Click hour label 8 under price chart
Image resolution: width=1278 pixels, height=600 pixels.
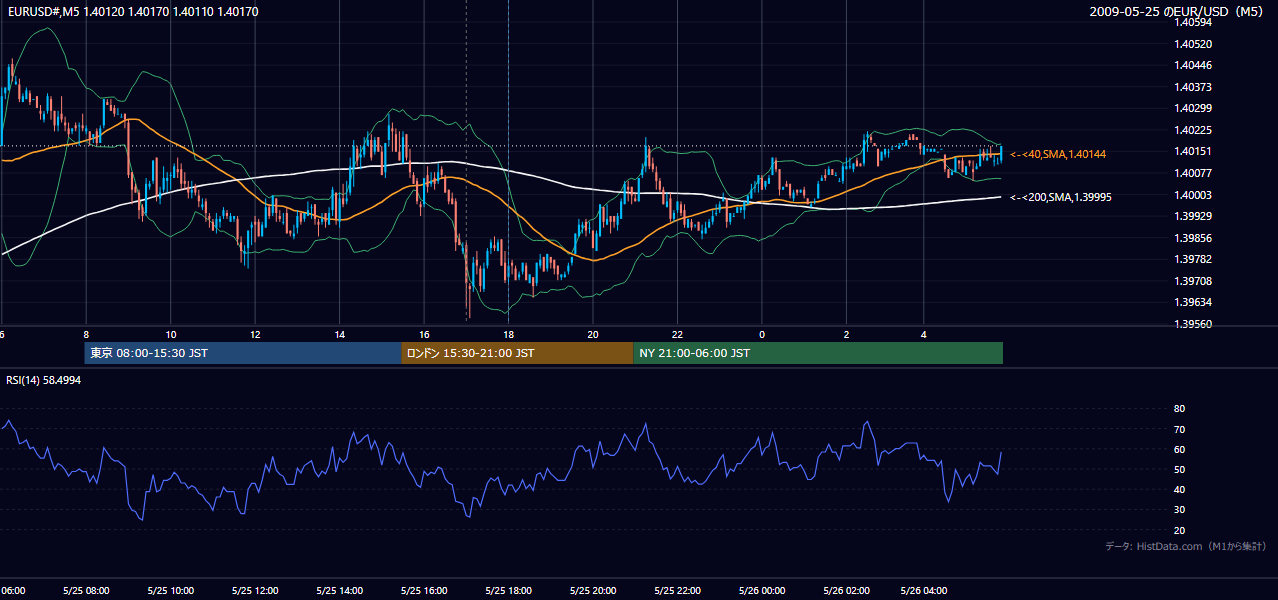point(86,335)
